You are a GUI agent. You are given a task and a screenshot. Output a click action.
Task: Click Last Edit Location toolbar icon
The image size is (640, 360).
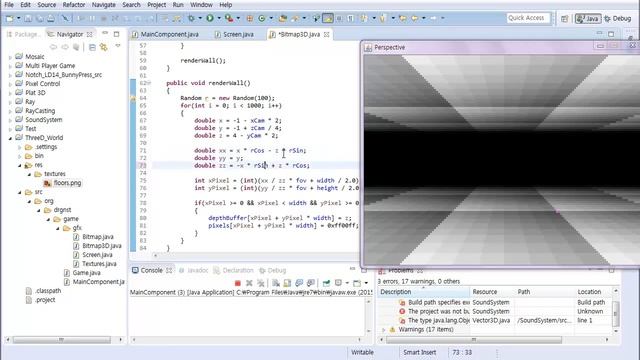[402, 18]
